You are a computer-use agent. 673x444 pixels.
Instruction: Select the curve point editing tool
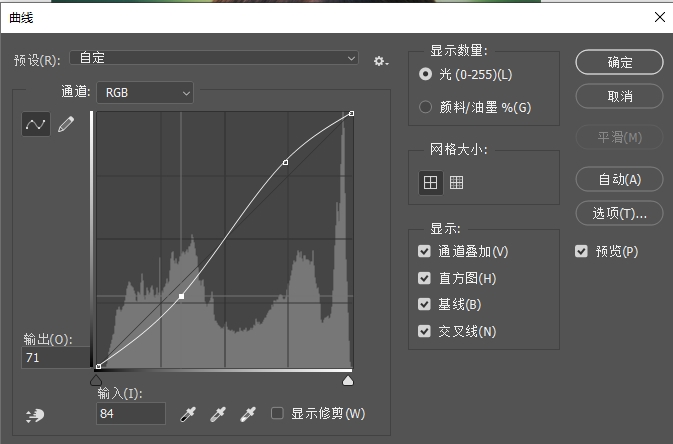[36, 125]
